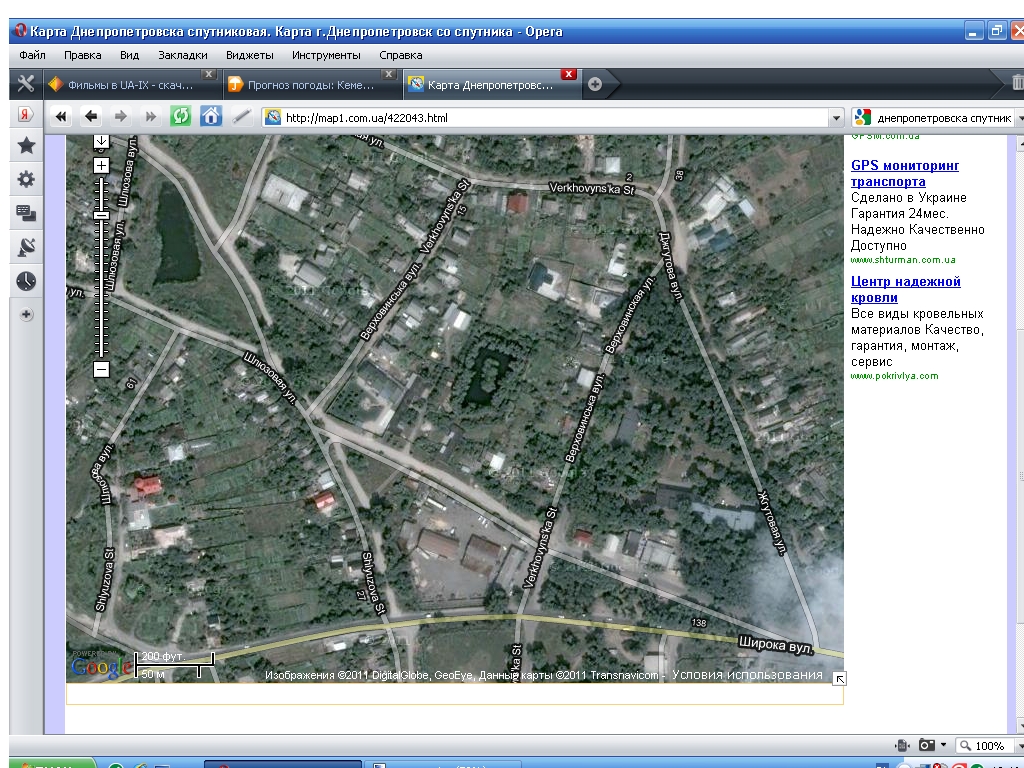Click the Rewind navigation button

[x=61, y=117]
